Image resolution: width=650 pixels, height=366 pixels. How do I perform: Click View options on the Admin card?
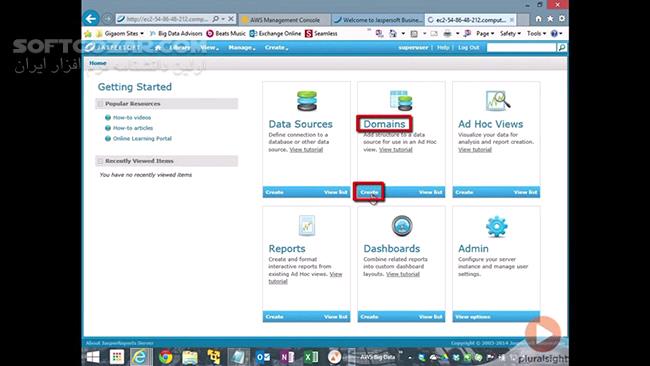[x=473, y=317]
